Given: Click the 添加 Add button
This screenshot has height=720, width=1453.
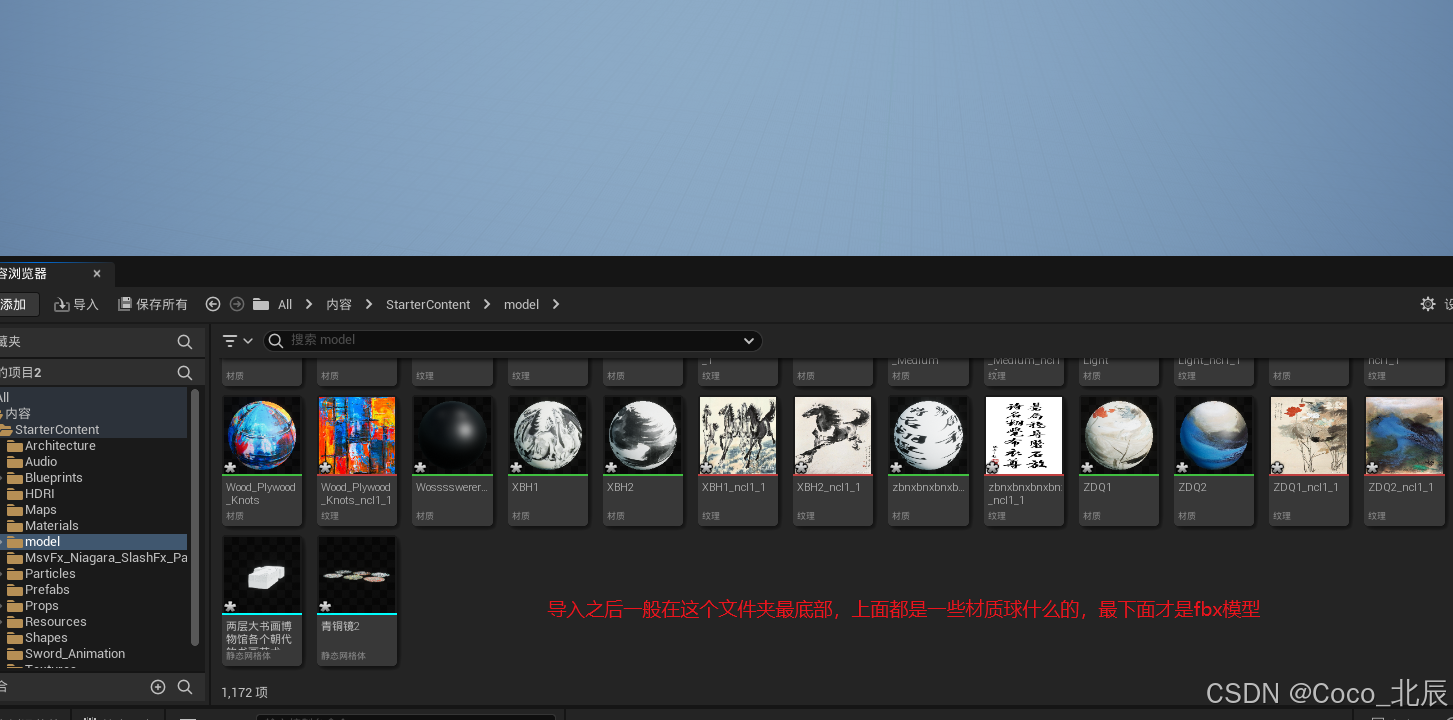Looking at the screenshot, I should click(17, 304).
